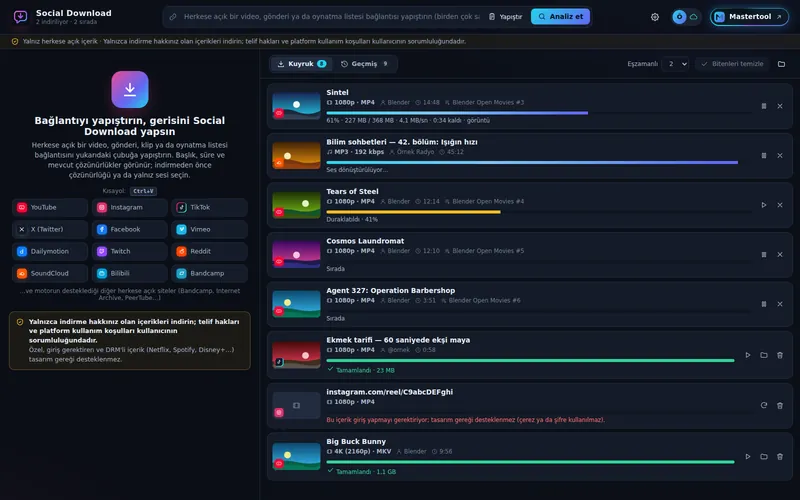Click the Tears of Steel thumbnail

(x=296, y=205)
